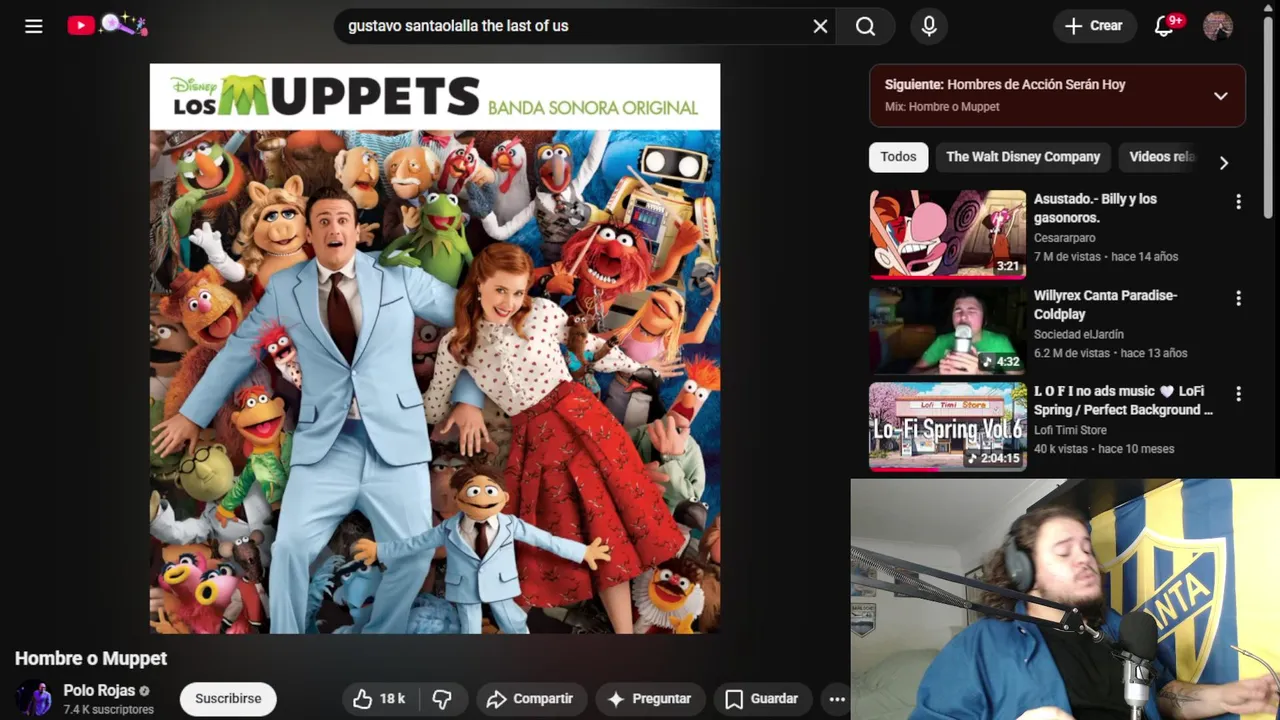Open notifications bell
Screen dimensions: 1280x720
[1165, 26]
